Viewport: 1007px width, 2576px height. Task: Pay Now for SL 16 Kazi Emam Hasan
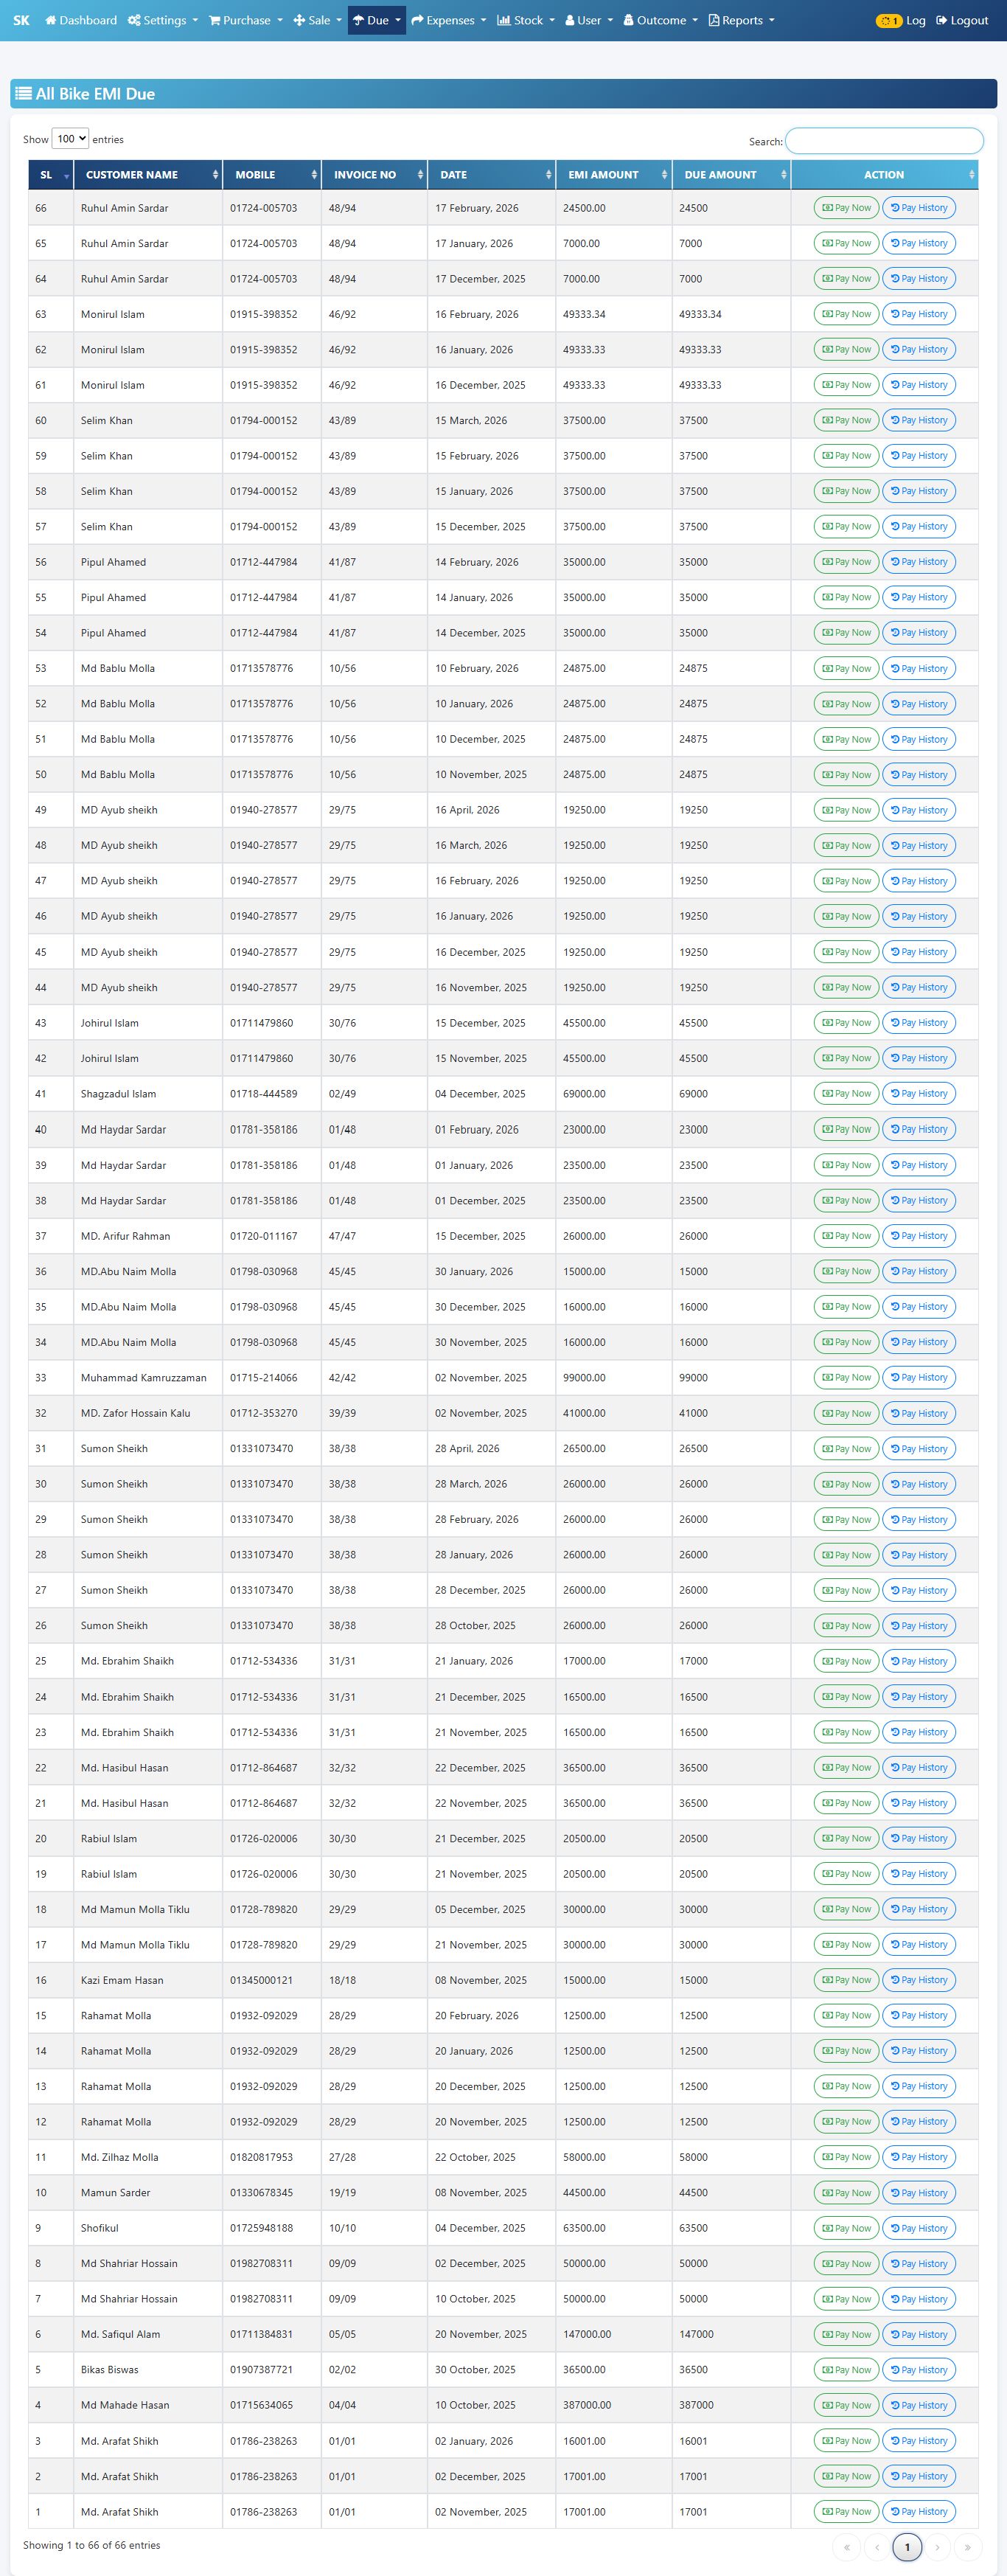point(846,1980)
